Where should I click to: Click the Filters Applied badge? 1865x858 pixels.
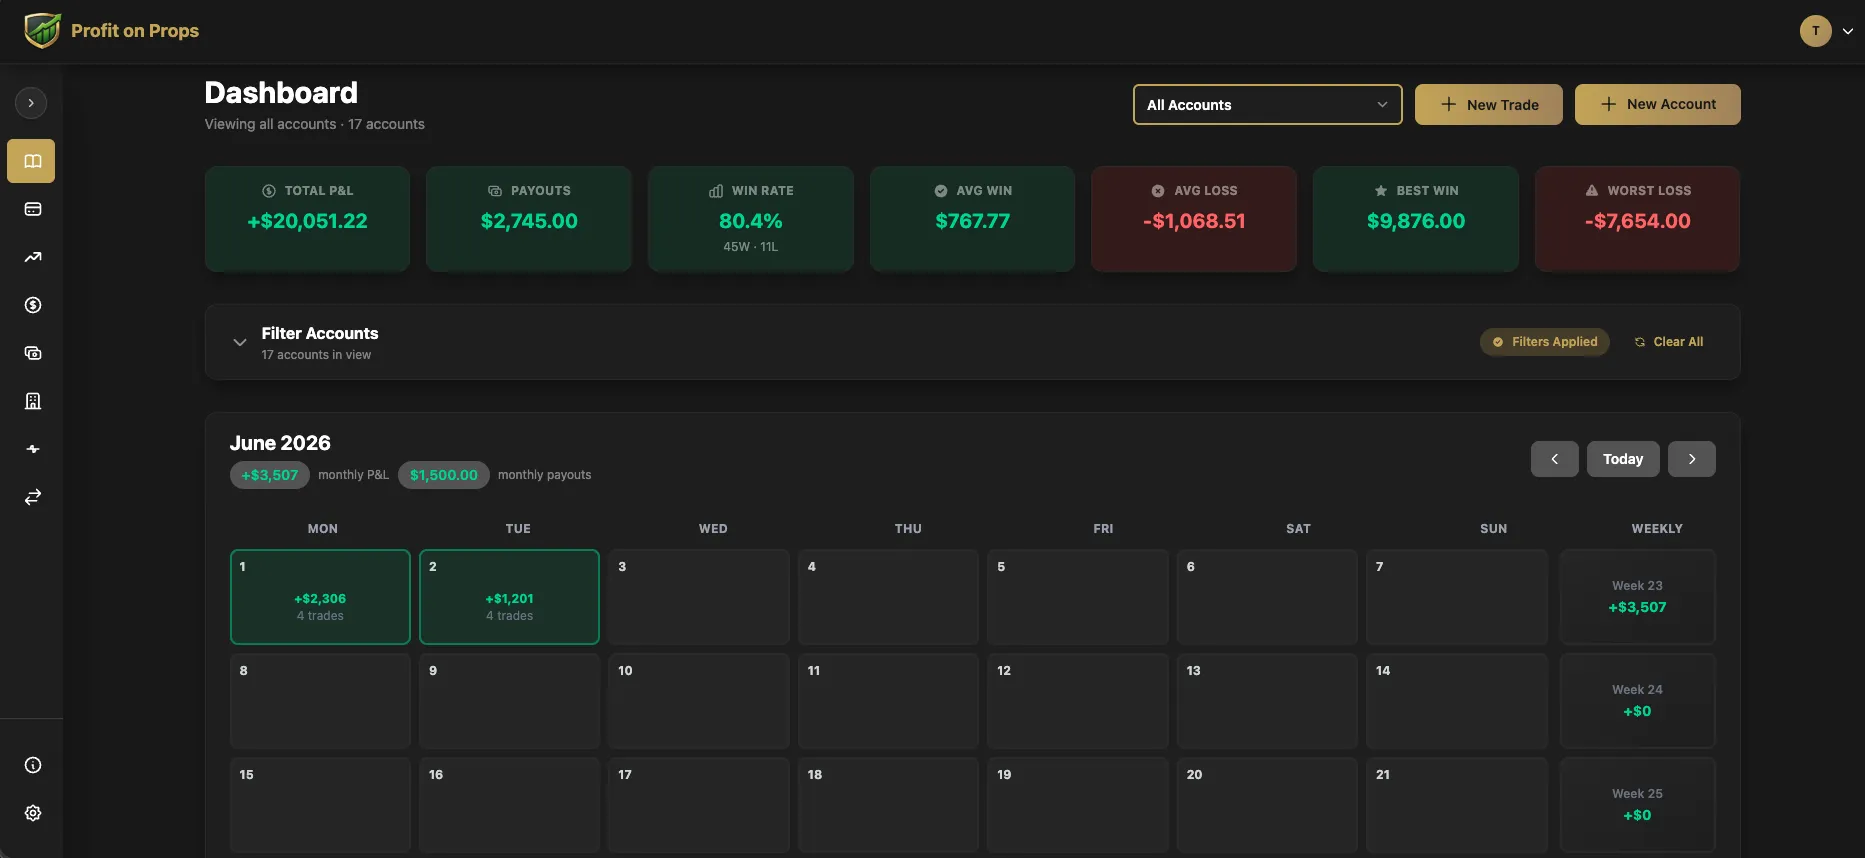(1545, 342)
